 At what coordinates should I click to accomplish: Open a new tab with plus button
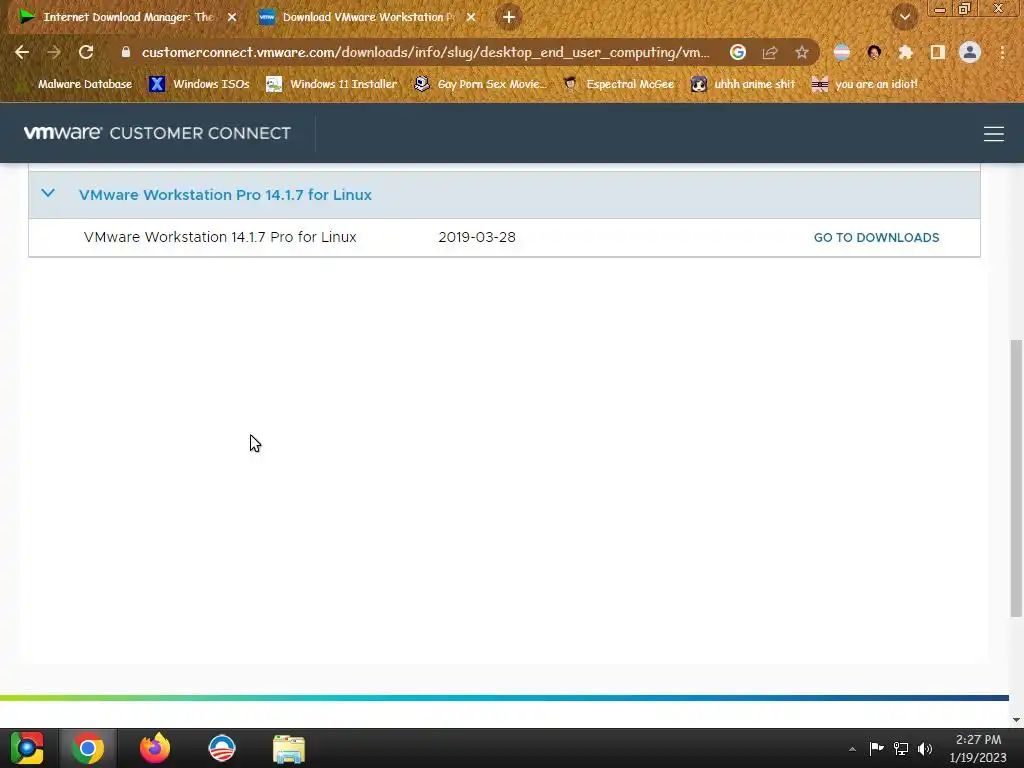509,17
